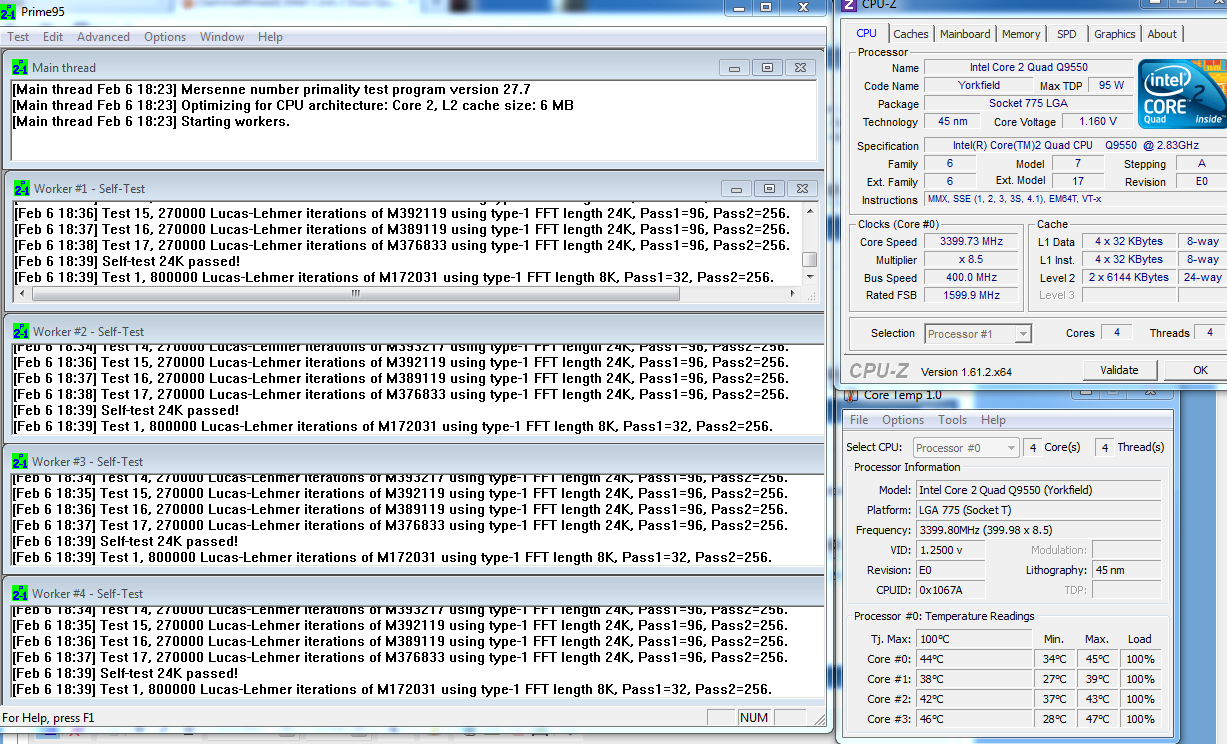
Task: Click Core #0 temperature reading 44°C
Action: (974, 659)
